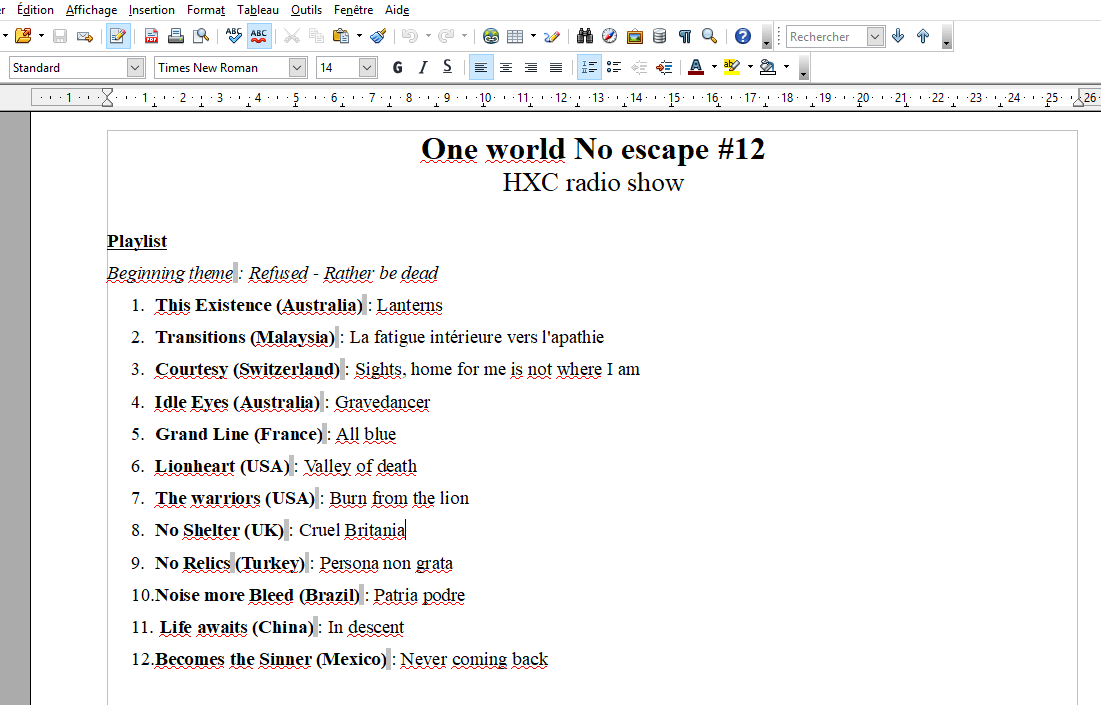Open the Navigator compass icon
1101x705 pixels.
[609, 36]
